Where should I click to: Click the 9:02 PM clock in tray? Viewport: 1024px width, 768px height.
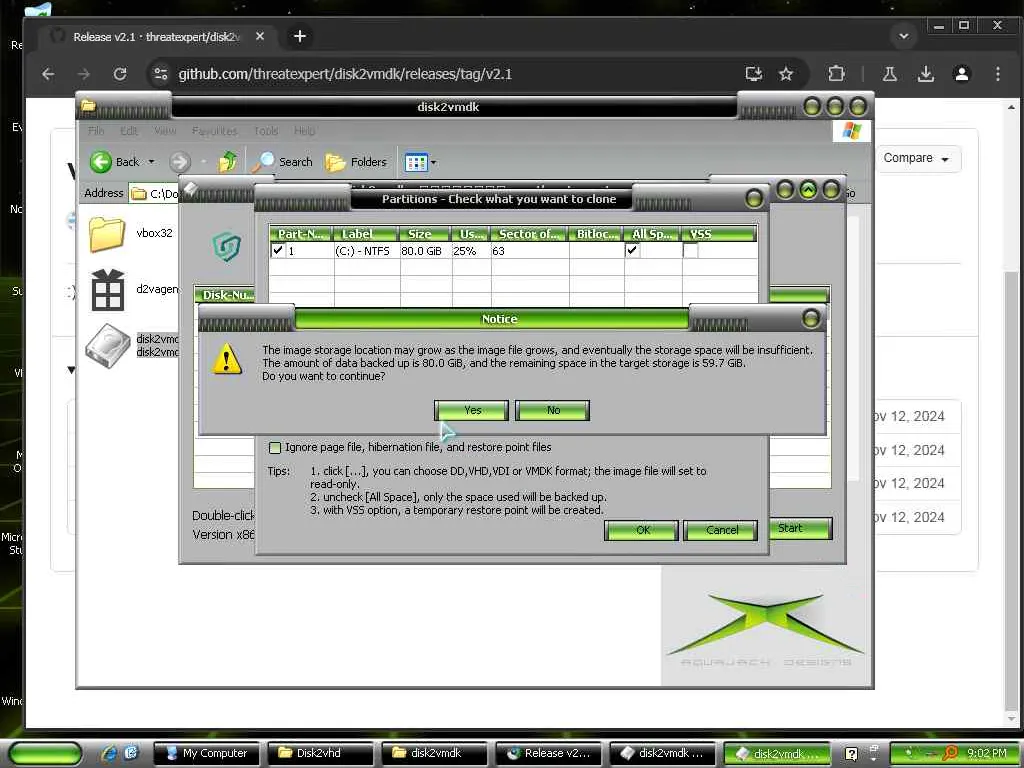coord(987,753)
